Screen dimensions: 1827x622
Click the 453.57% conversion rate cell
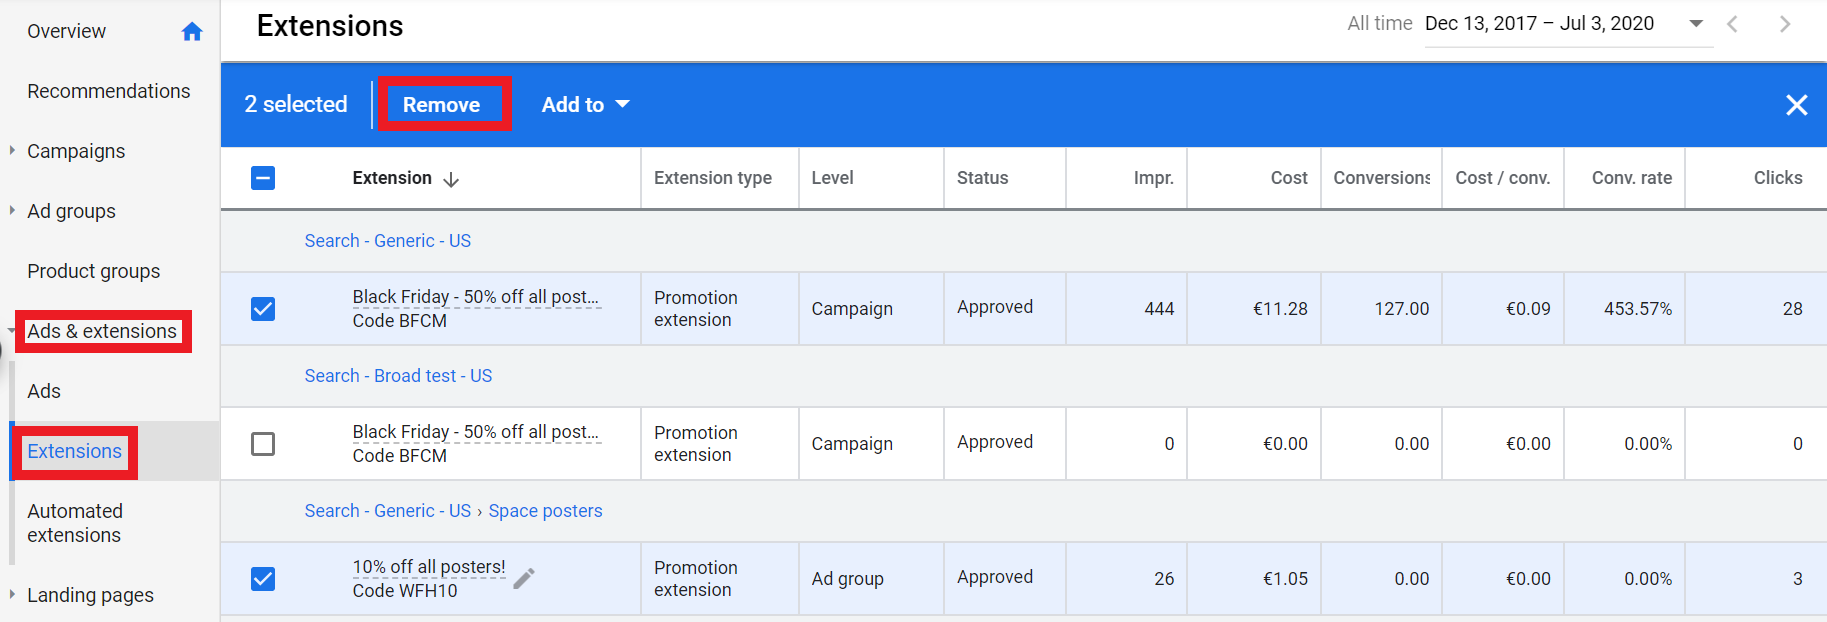[1637, 309]
